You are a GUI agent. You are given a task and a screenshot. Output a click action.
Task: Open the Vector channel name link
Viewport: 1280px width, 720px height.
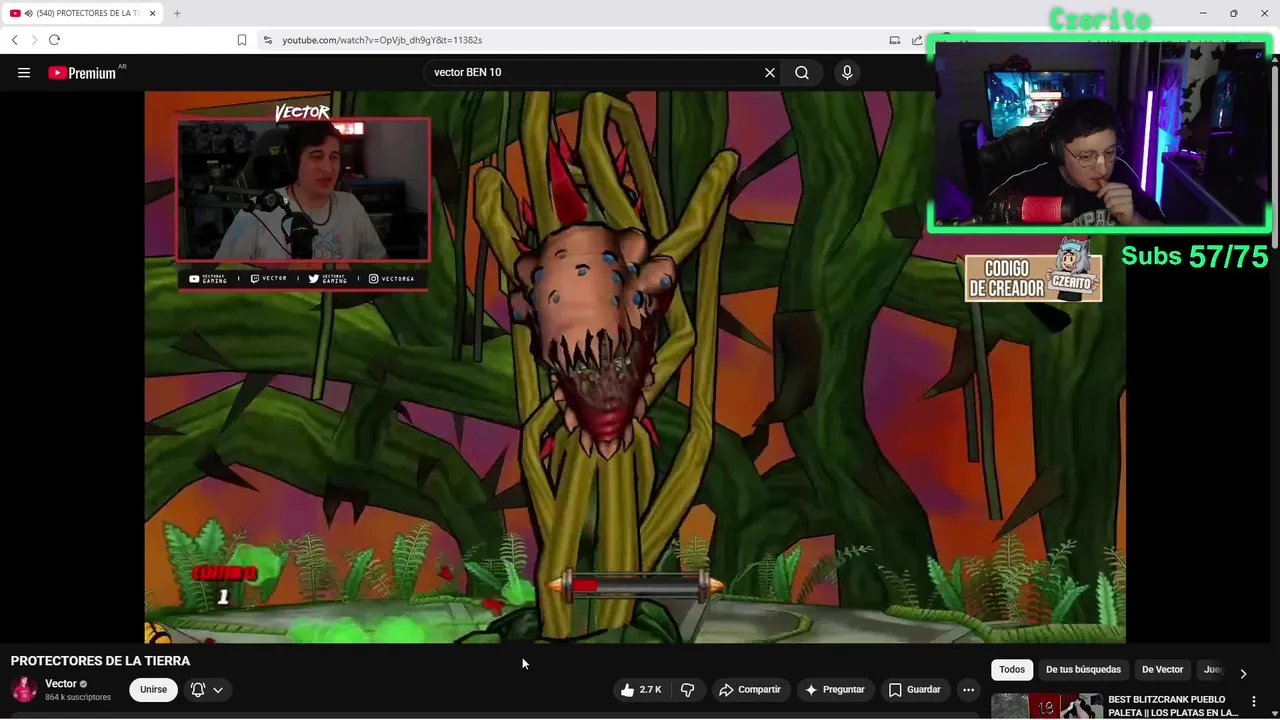tap(61, 684)
